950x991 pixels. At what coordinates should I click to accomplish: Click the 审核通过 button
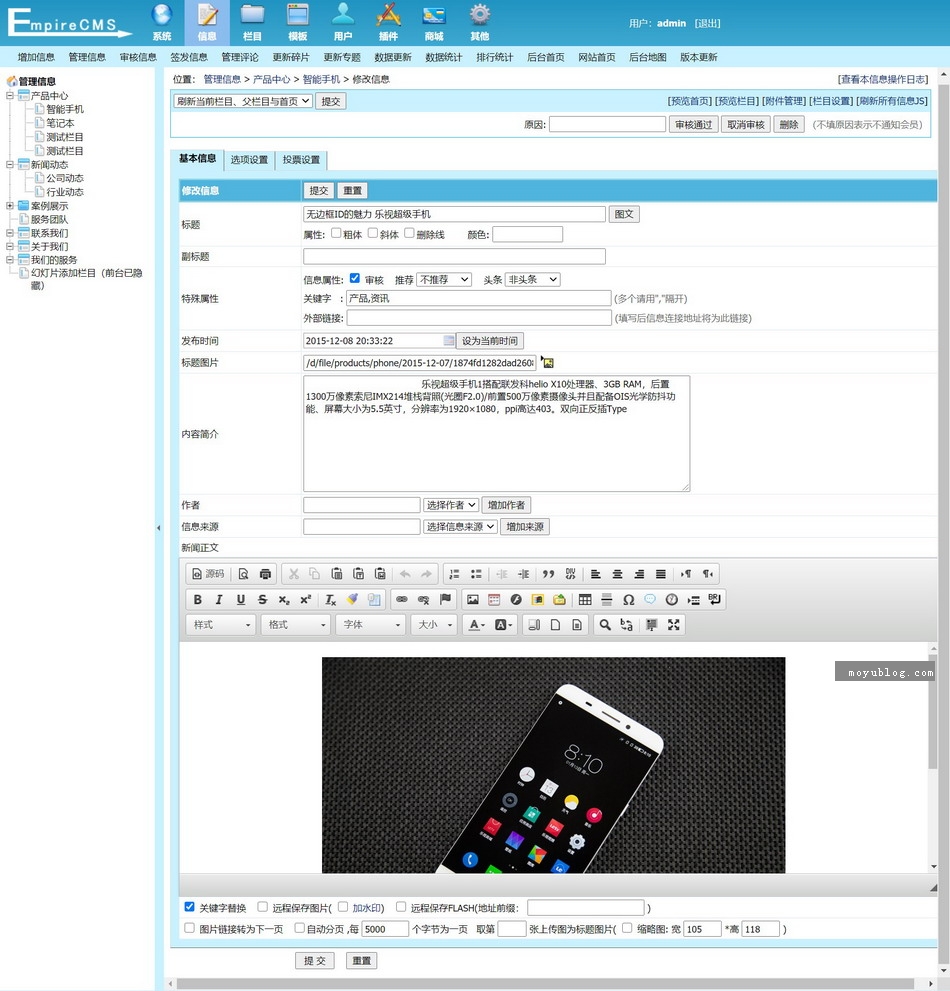(693, 125)
